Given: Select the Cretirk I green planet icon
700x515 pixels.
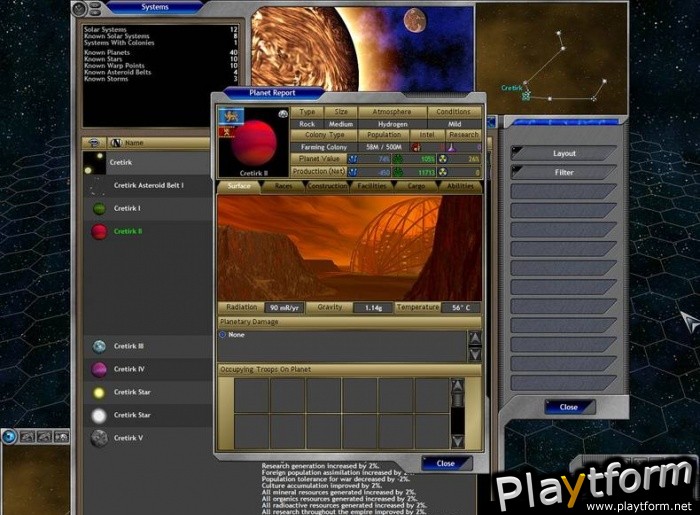Looking at the screenshot, I should [x=99, y=208].
